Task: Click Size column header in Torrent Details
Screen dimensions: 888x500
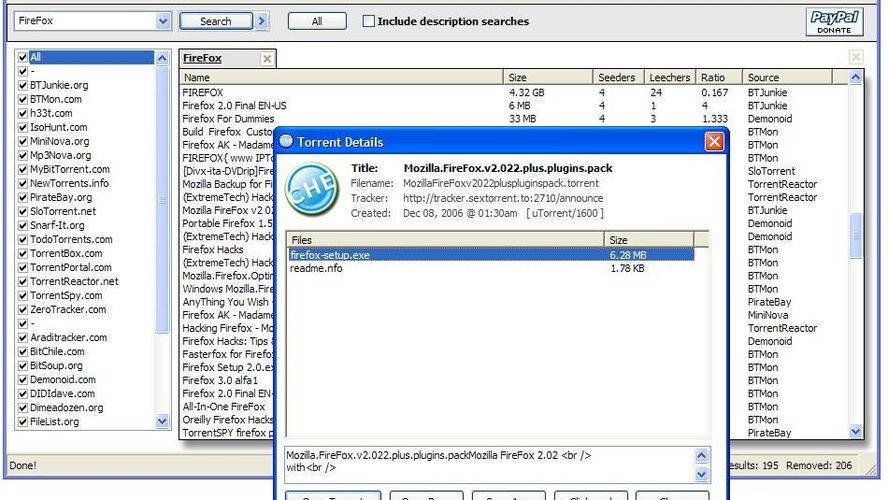Action: [649, 240]
